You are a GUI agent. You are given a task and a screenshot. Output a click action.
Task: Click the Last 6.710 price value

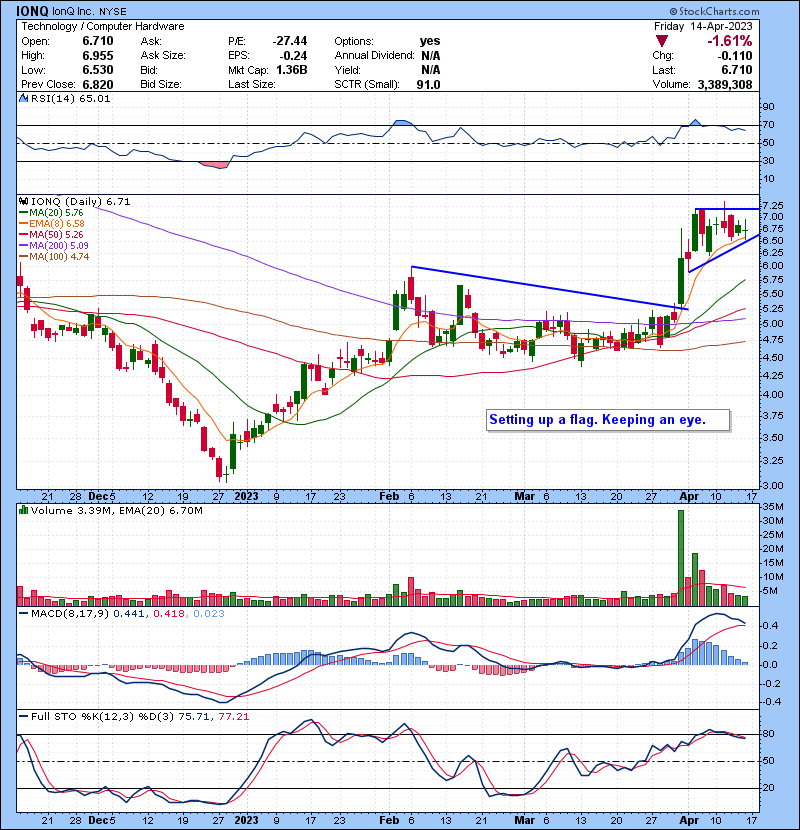pyautogui.click(x=736, y=70)
